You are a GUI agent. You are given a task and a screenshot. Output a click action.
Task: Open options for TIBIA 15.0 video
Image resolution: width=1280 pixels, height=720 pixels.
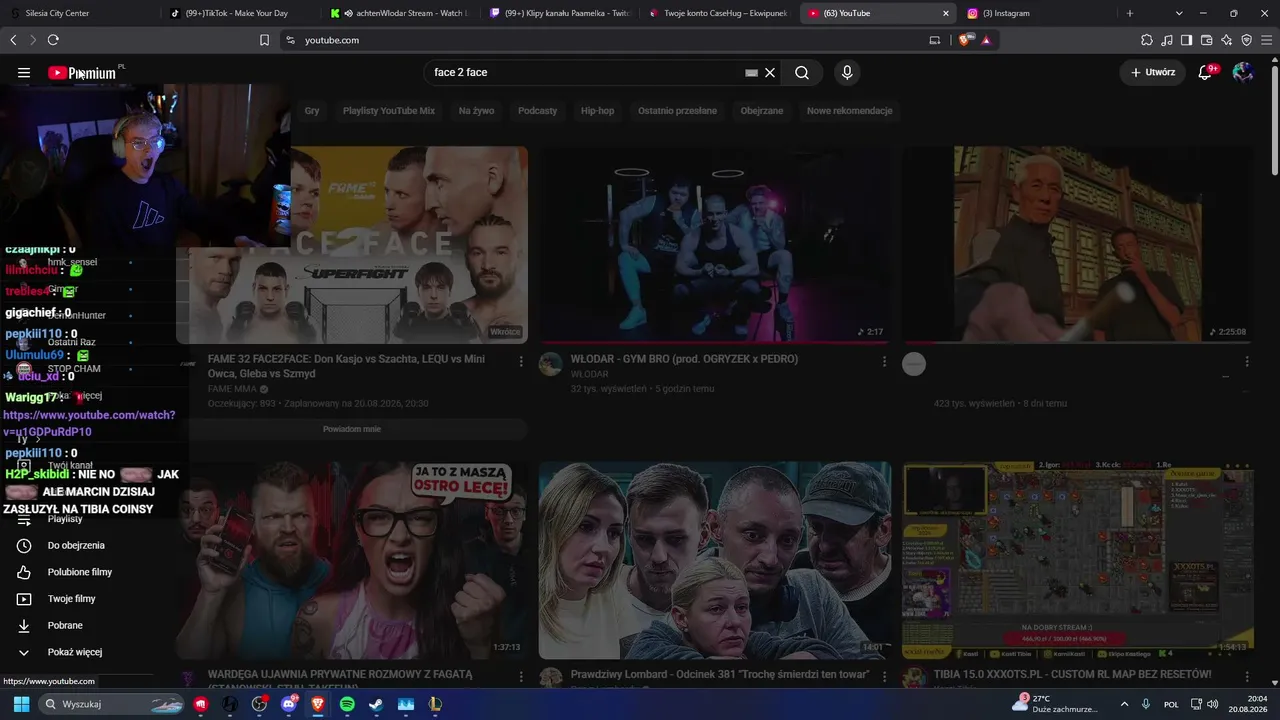click(x=1247, y=677)
